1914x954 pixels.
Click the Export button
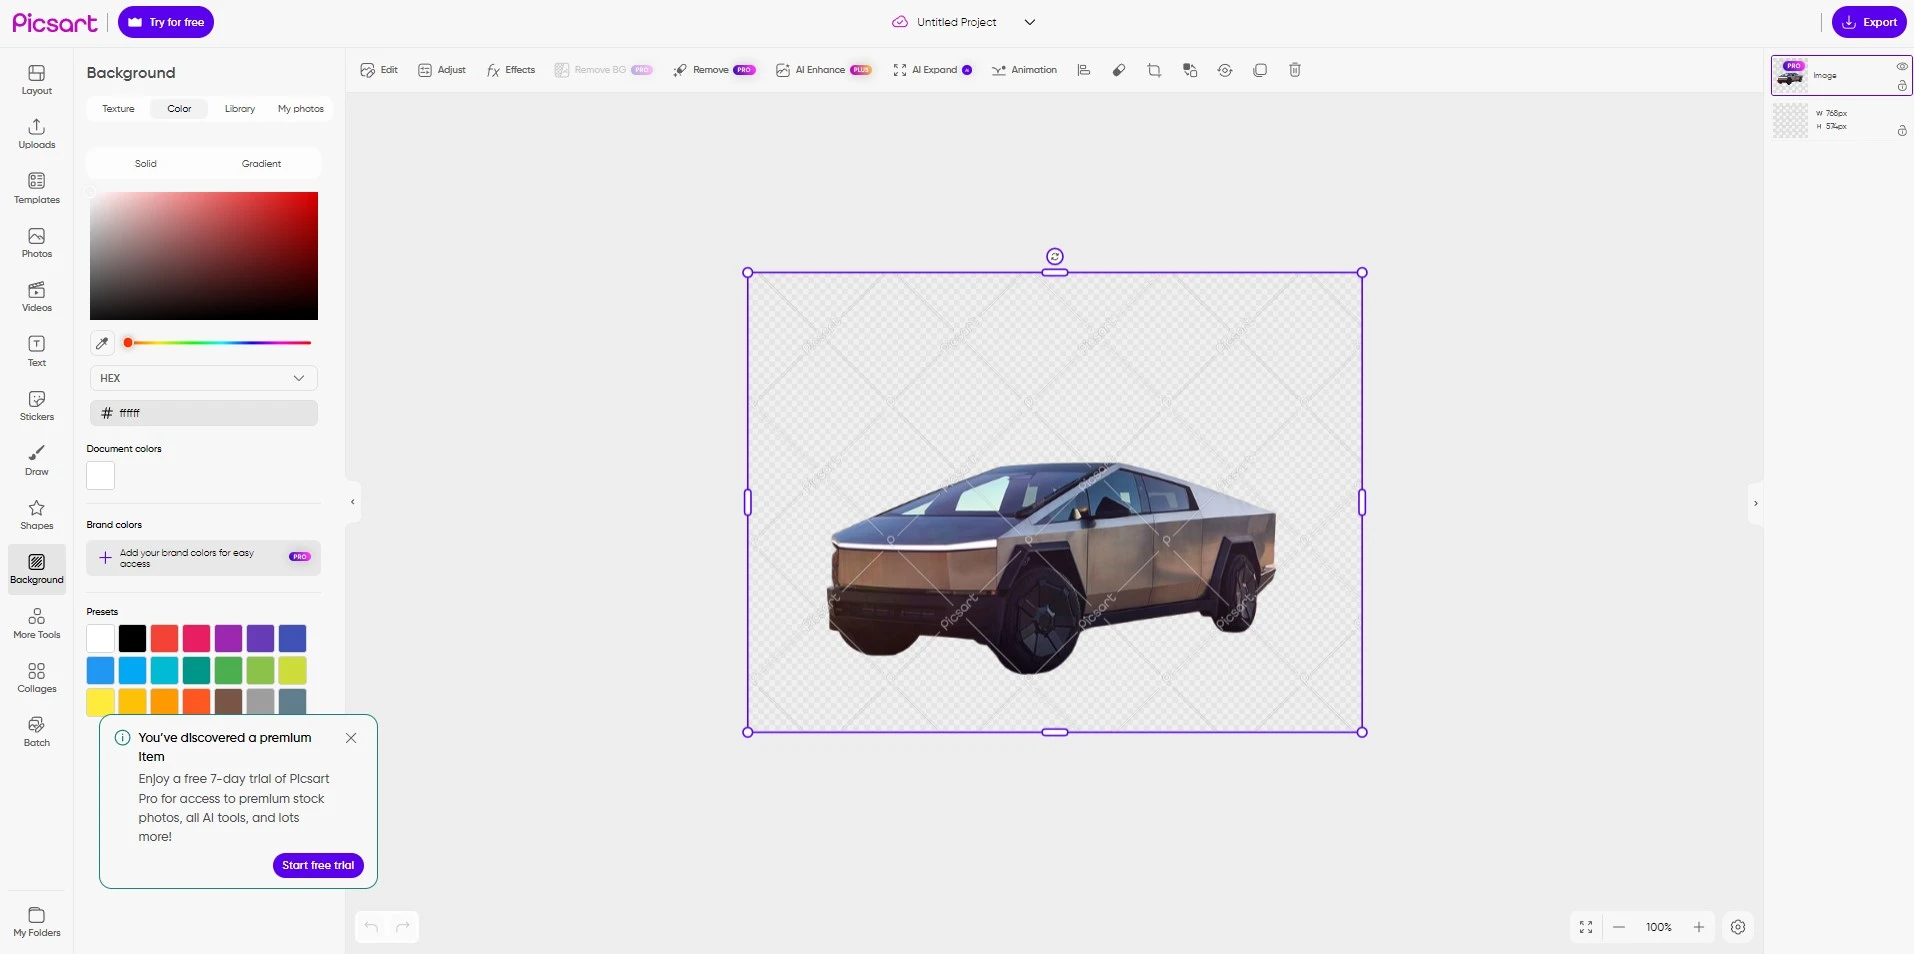click(x=1869, y=22)
